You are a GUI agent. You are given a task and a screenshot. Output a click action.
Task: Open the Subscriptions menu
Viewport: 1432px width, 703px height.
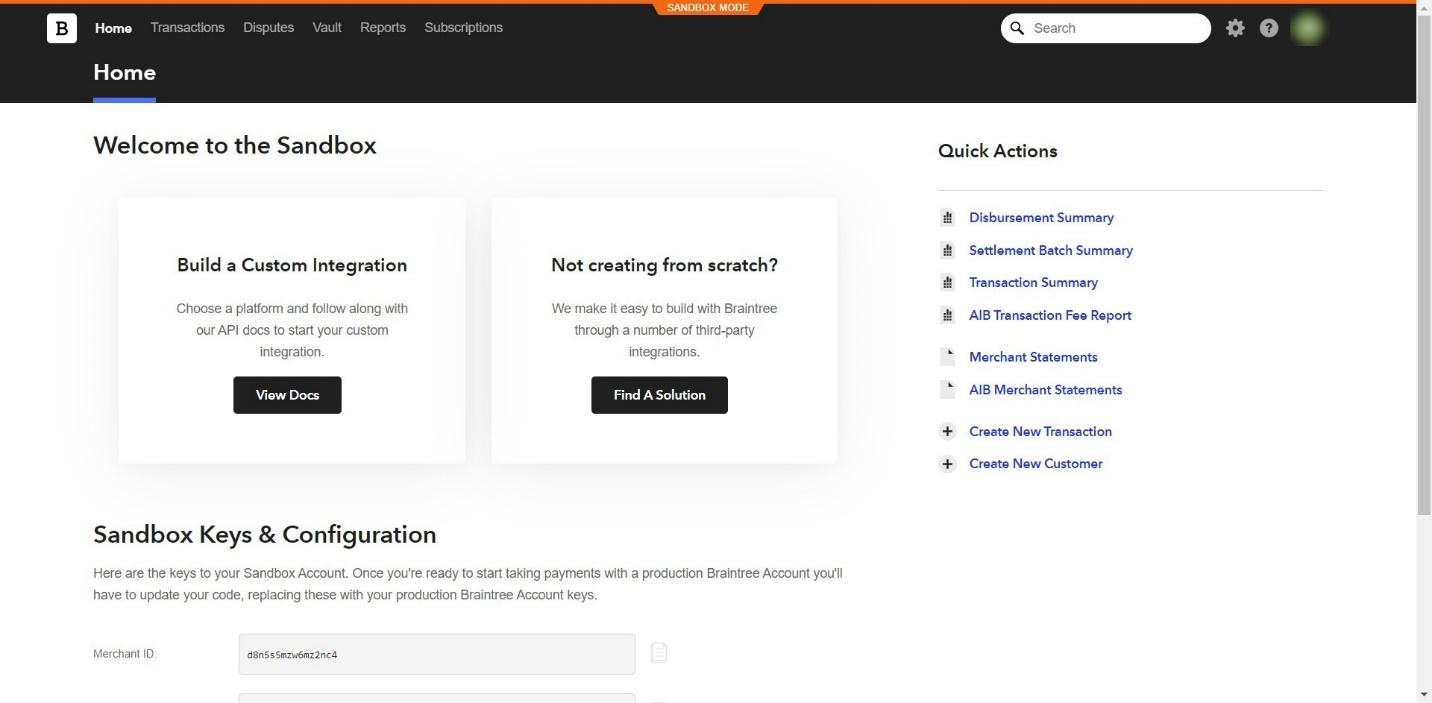pyautogui.click(x=464, y=27)
